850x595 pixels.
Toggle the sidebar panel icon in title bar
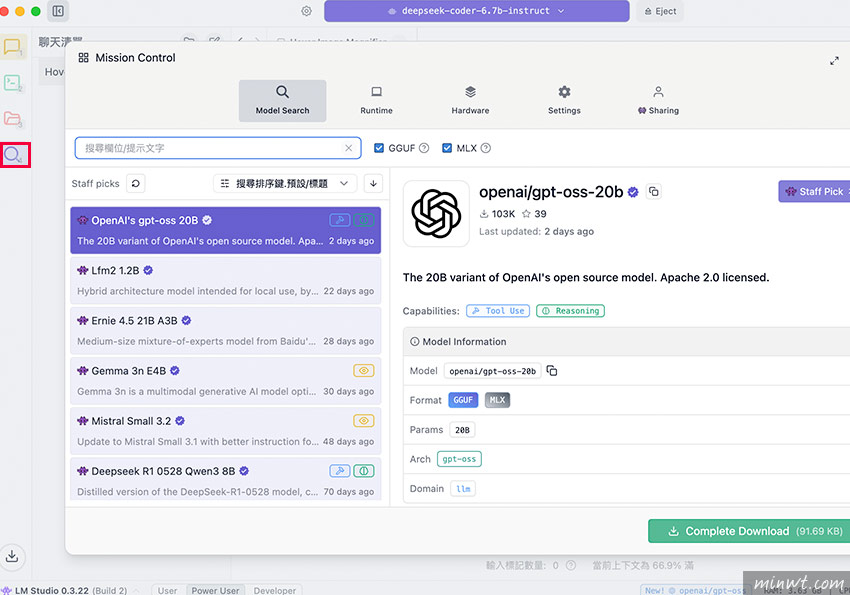[58, 11]
